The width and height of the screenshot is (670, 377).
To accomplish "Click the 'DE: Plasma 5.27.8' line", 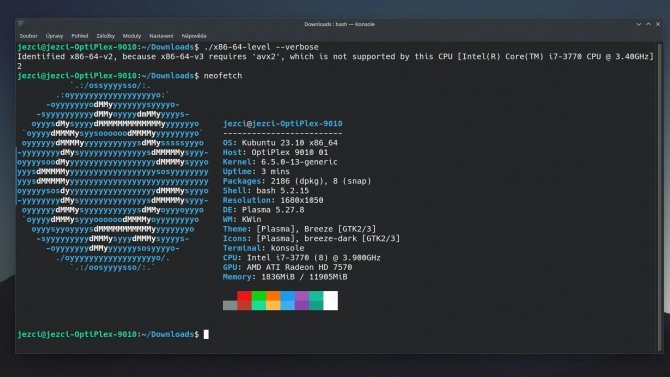I will click(264, 210).
